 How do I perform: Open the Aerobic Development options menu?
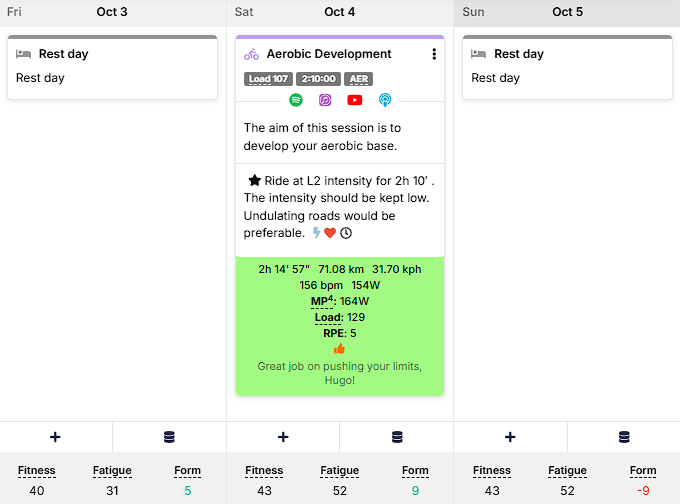click(x=434, y=54)
